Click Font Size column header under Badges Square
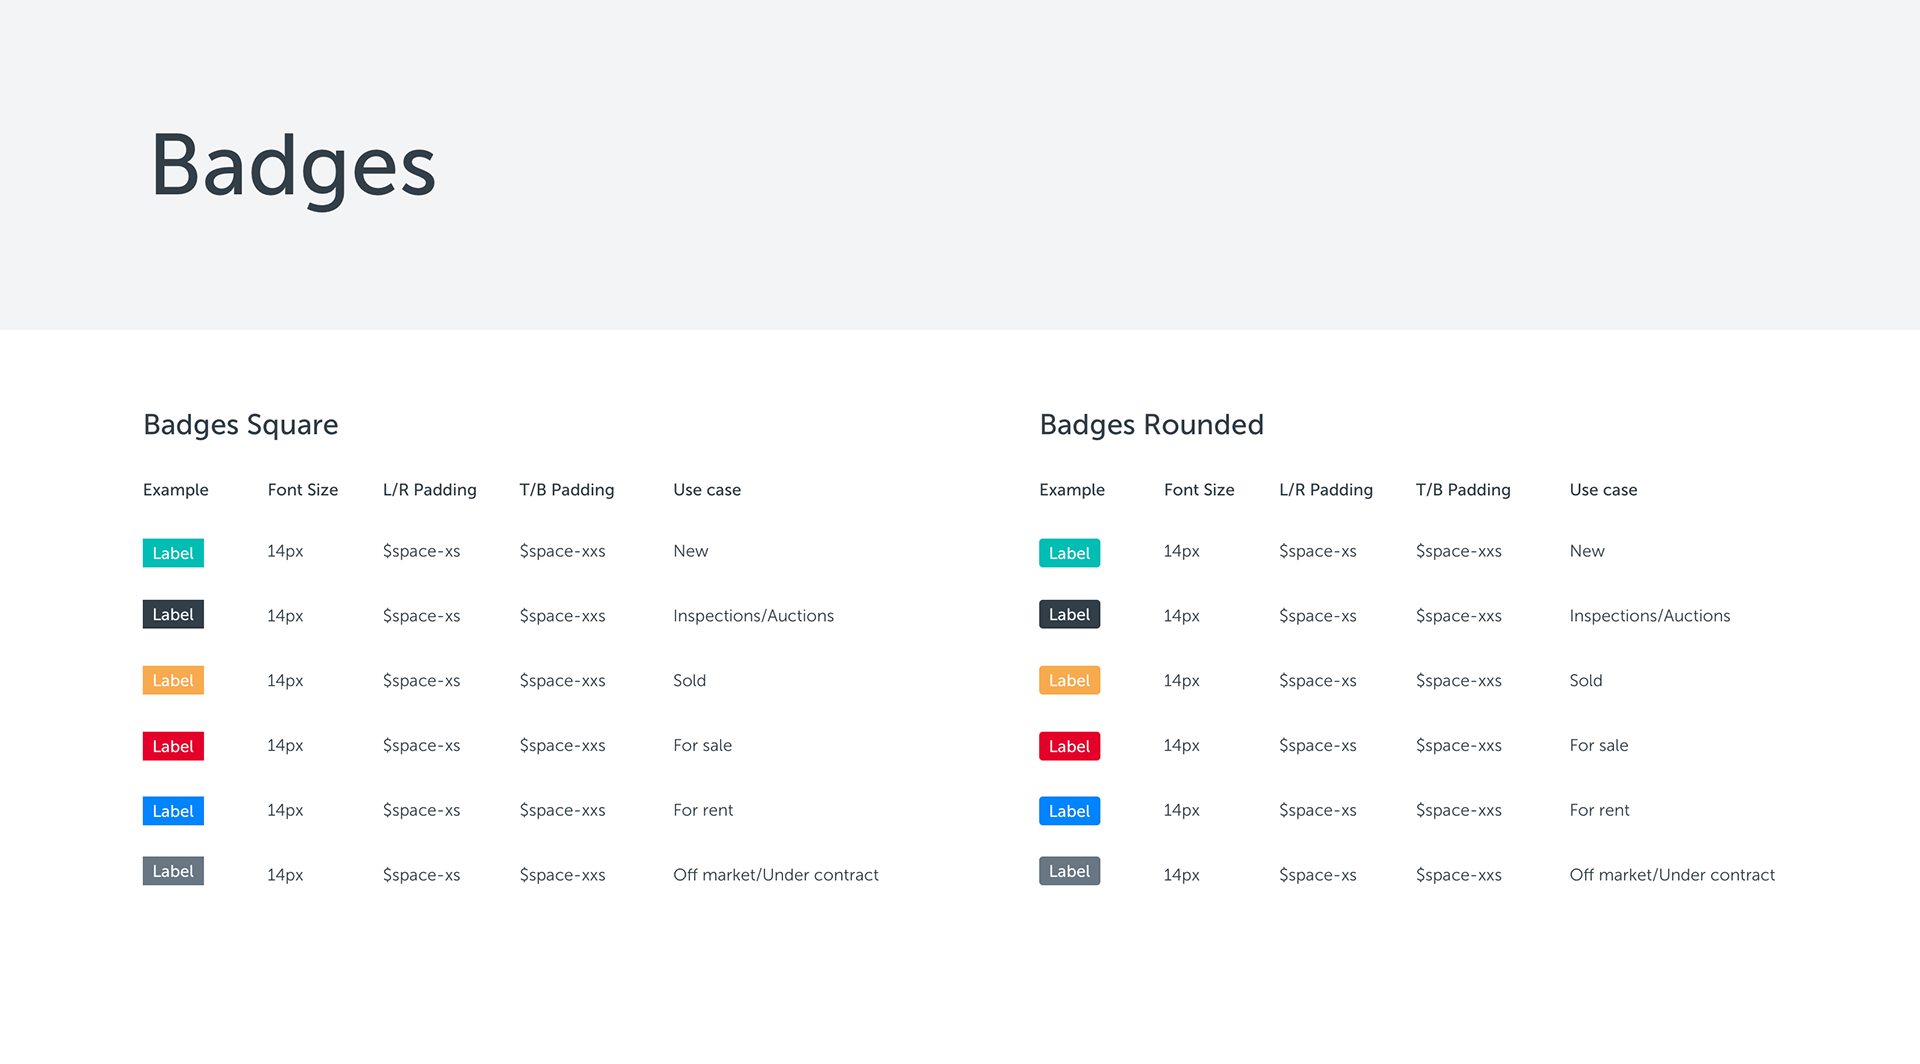 [x=303, y=490]
